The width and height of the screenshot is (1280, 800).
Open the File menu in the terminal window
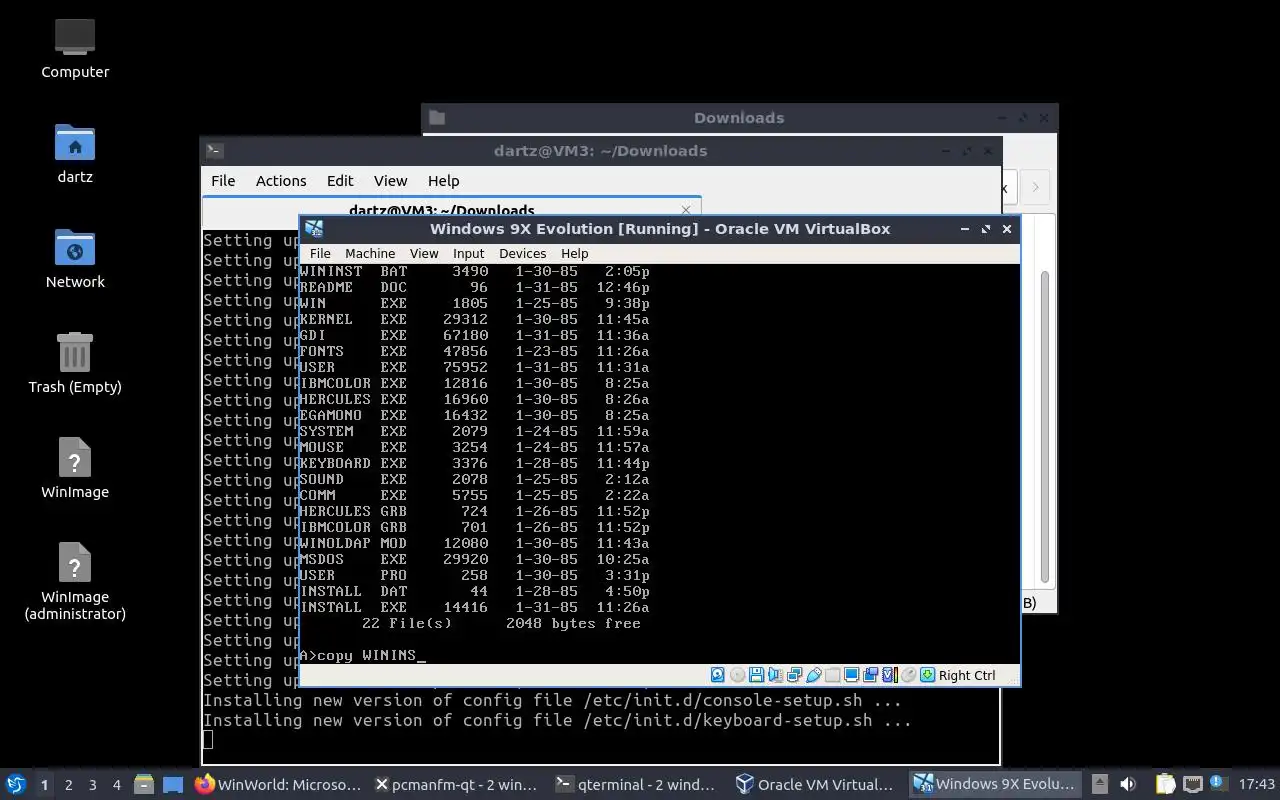[x=223, y=181]
